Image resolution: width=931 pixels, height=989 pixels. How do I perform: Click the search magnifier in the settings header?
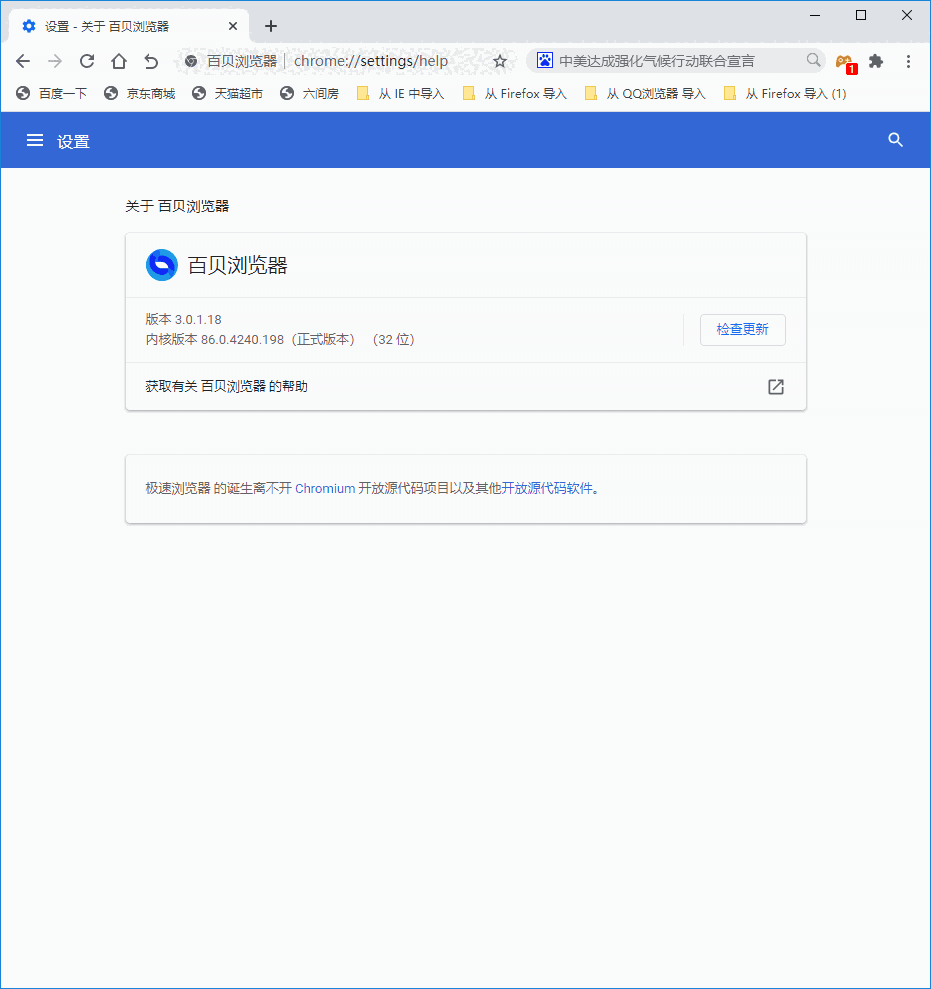895,140
